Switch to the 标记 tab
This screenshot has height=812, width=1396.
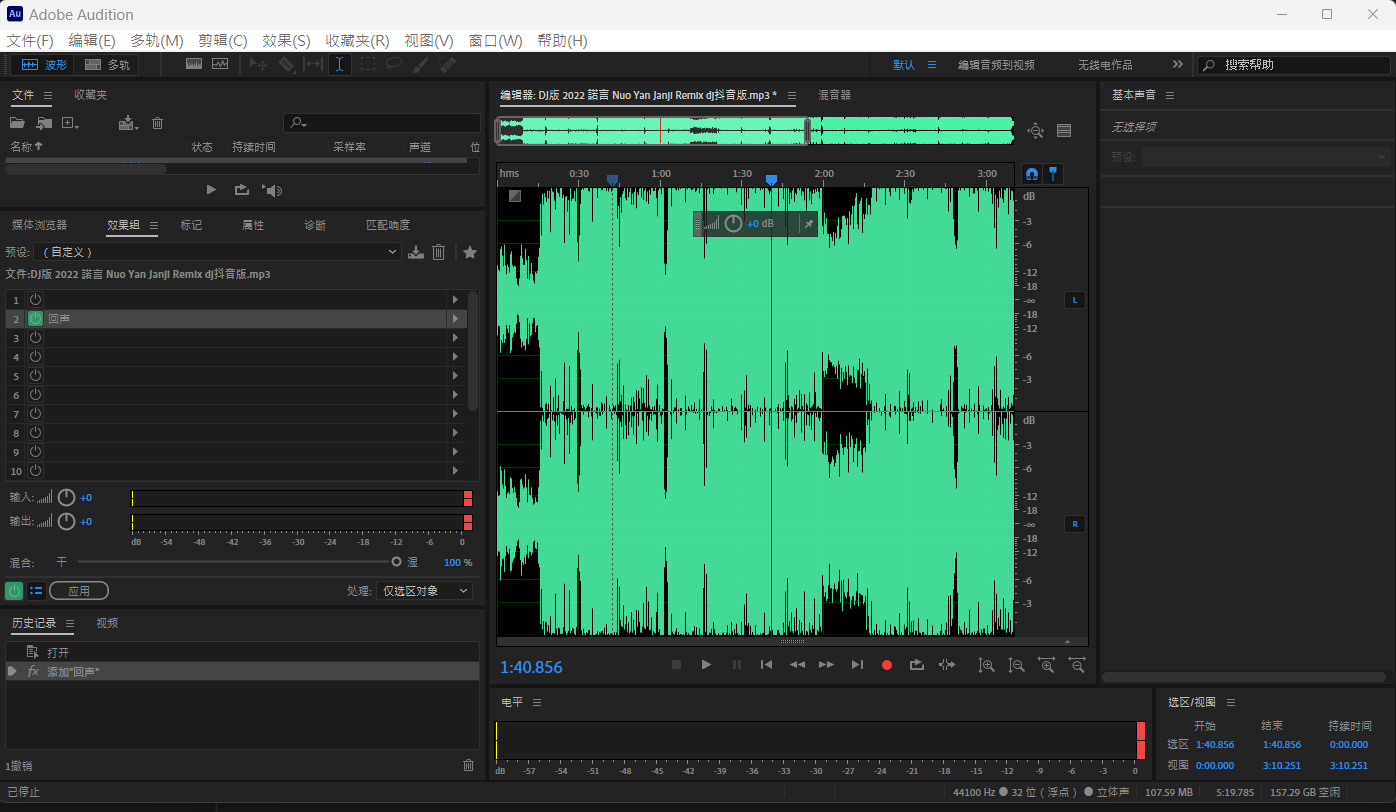191,225
